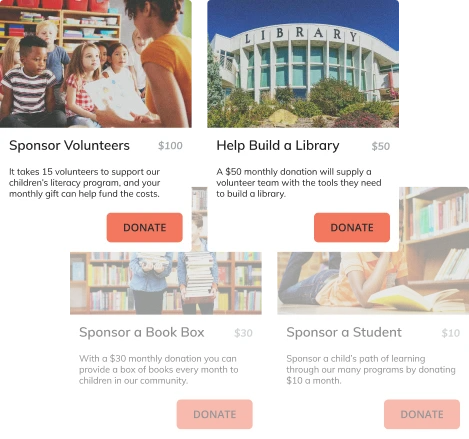Image resolution: width=469 pixels, height=439 pixels.
Task: Click the $50 price label
Action: (x=381, y=146)
